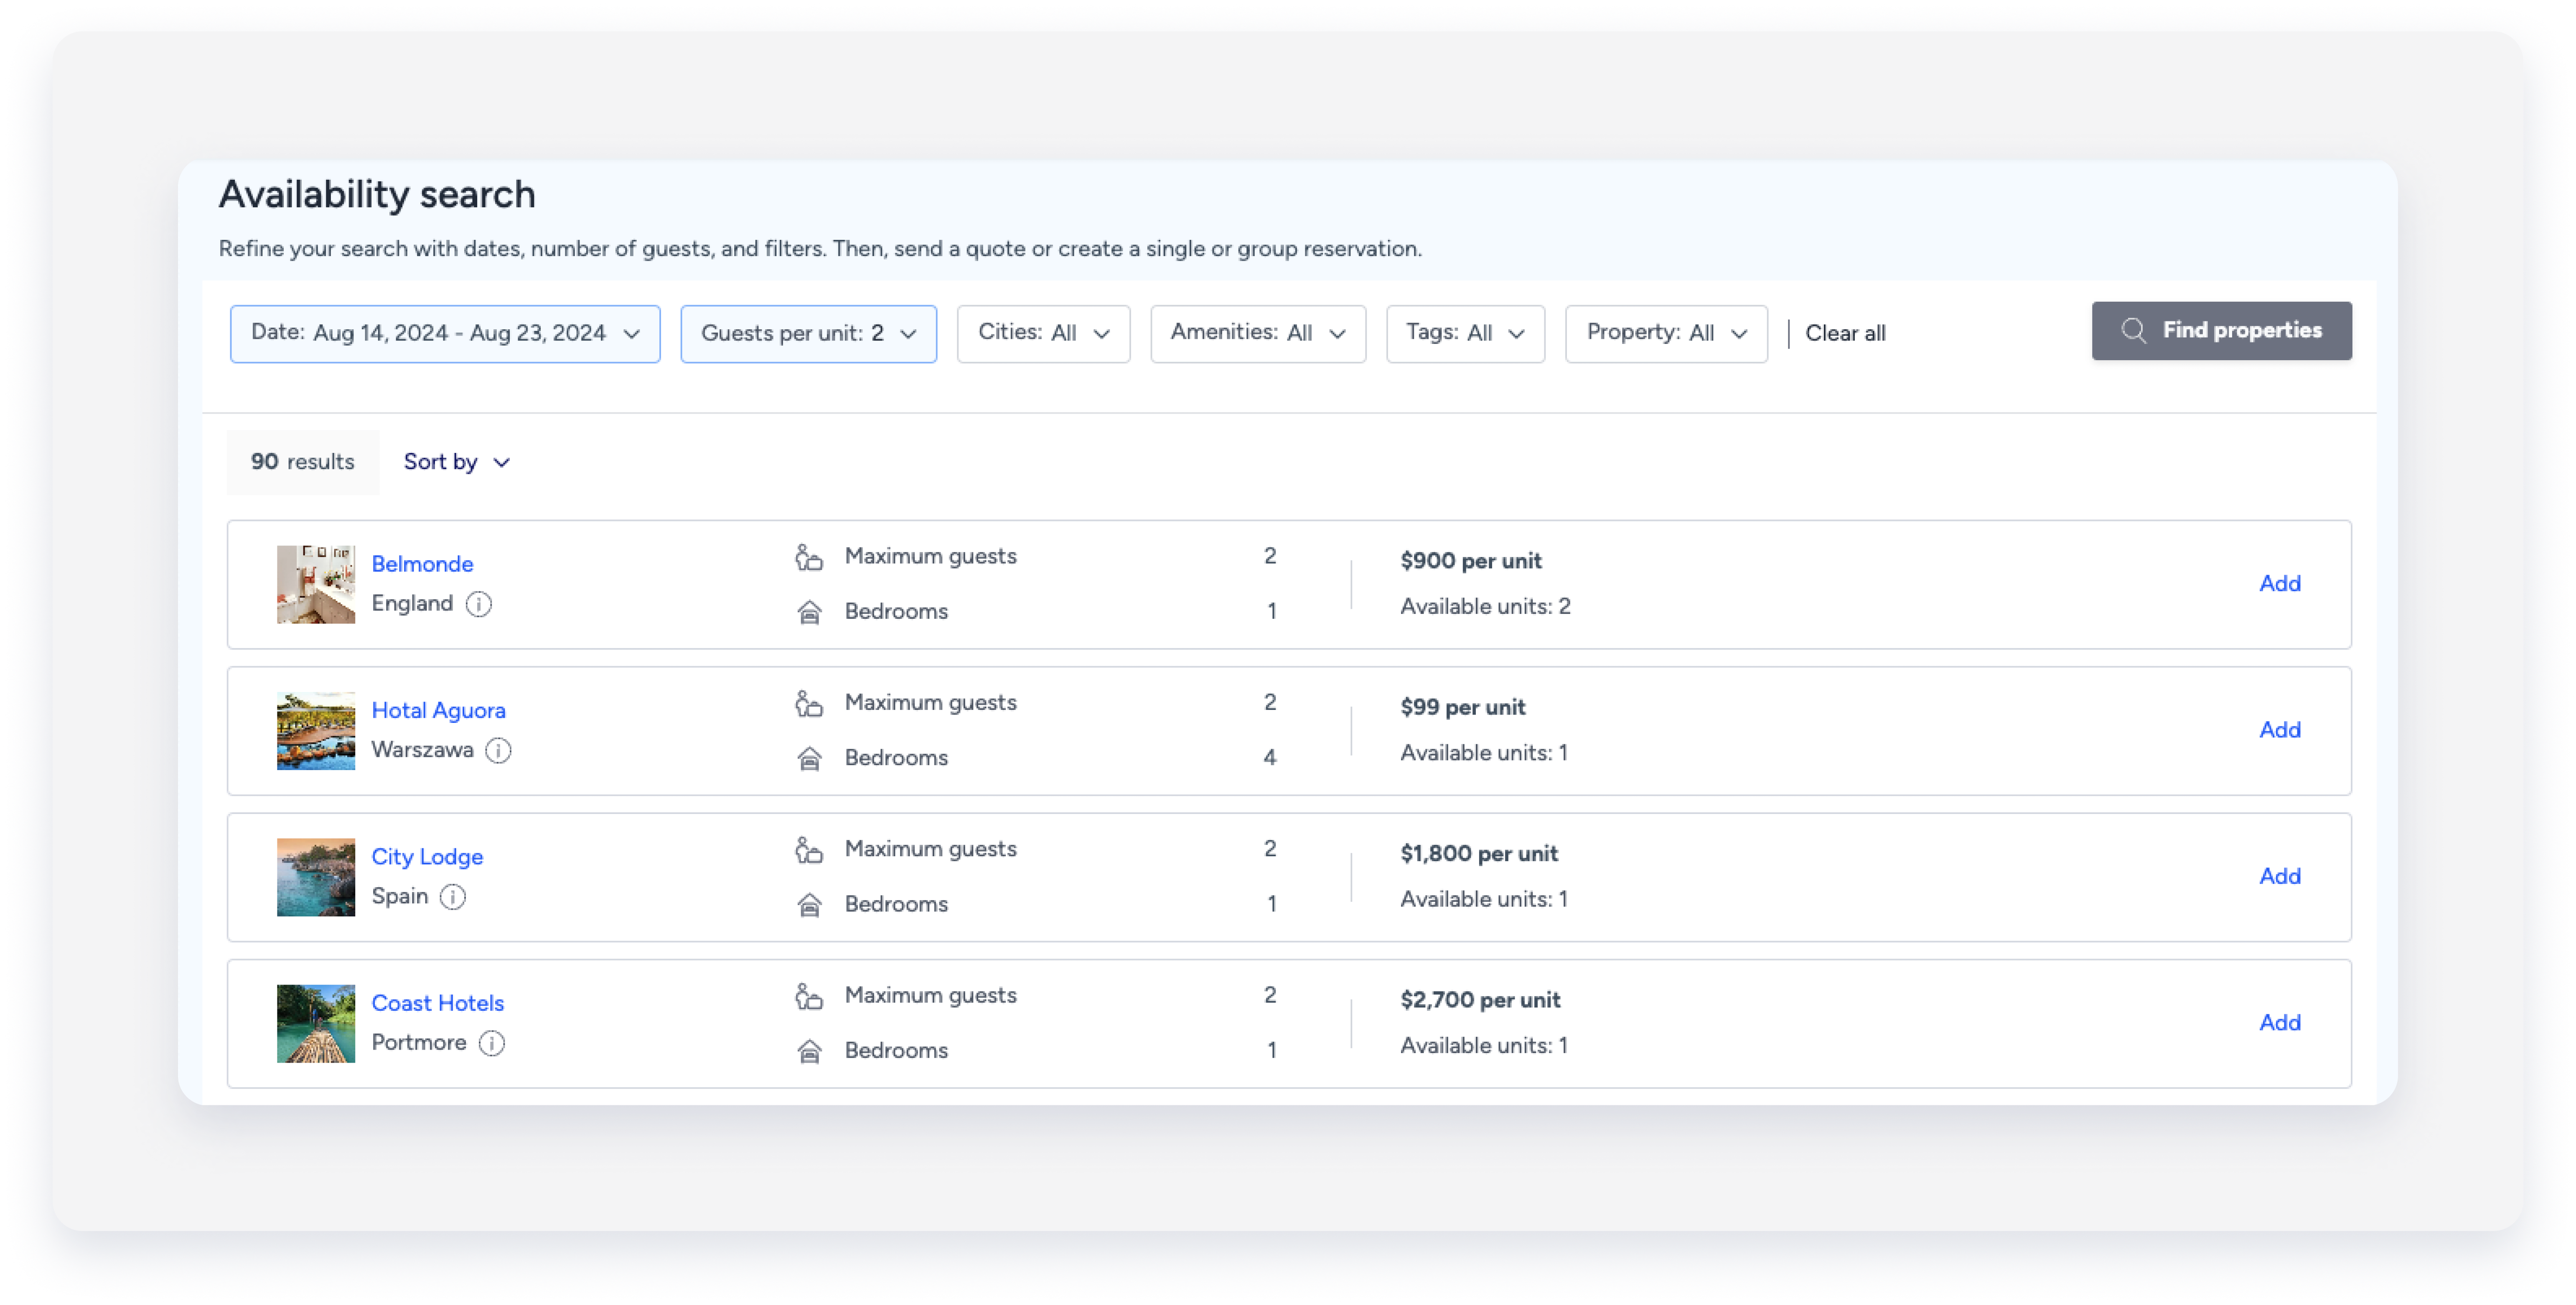Open the Cities filter dropdown
This screenshot has height=1305, width=2576.
tap(1043, 334)
